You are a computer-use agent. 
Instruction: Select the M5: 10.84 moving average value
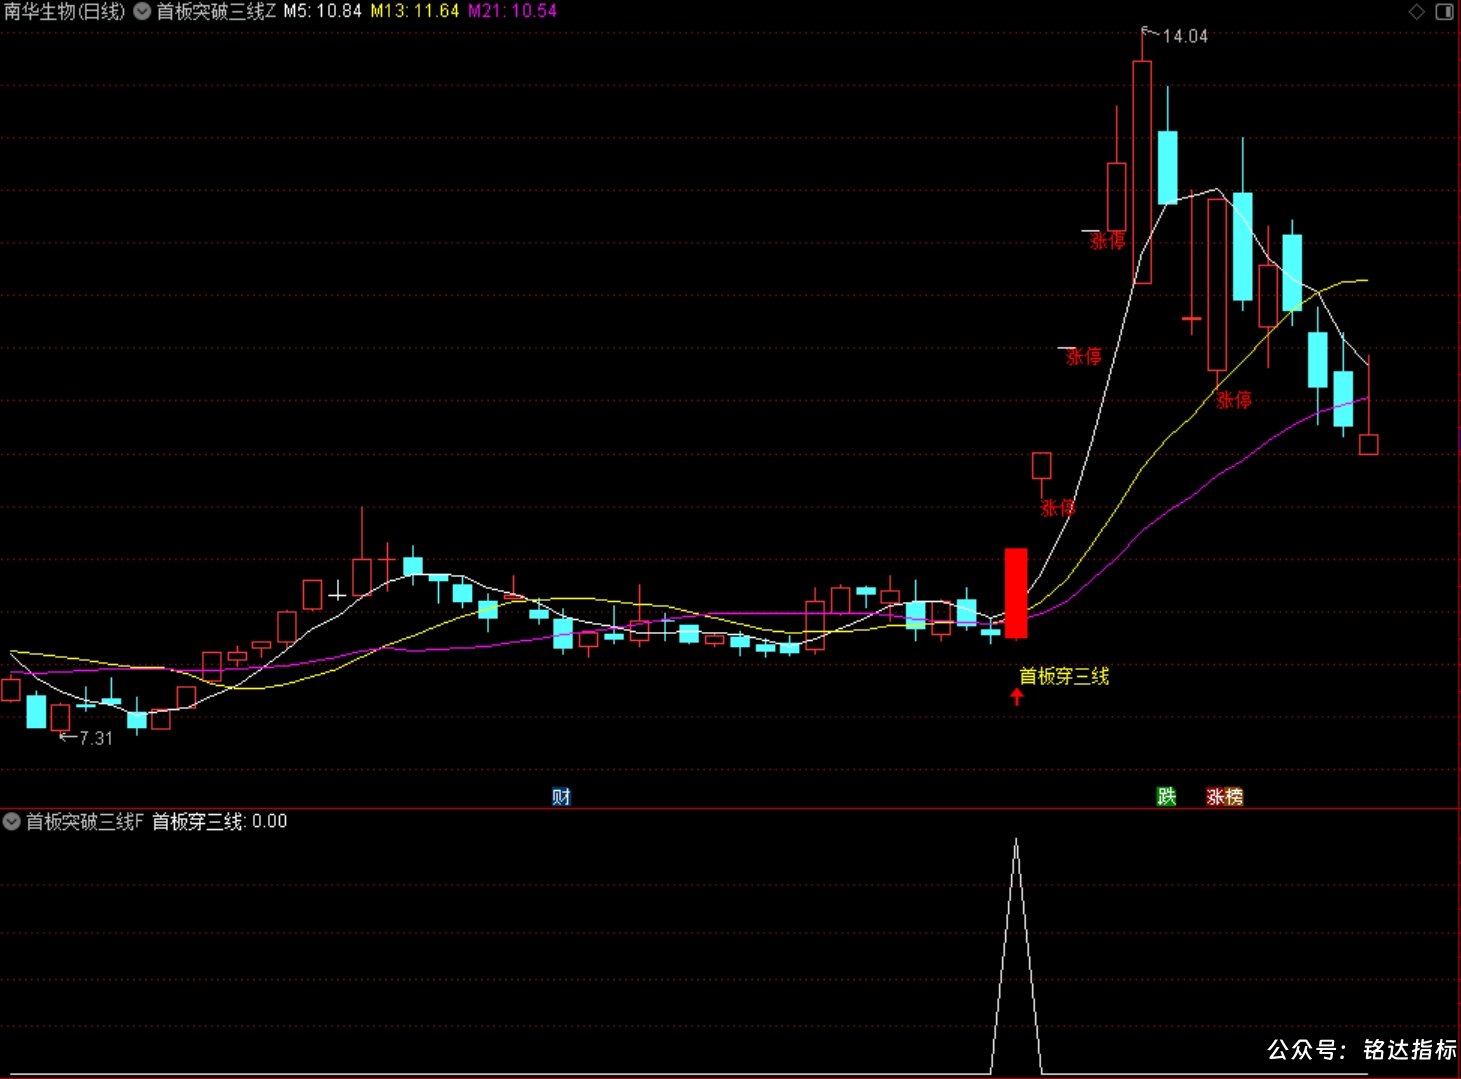click(323, 12)
